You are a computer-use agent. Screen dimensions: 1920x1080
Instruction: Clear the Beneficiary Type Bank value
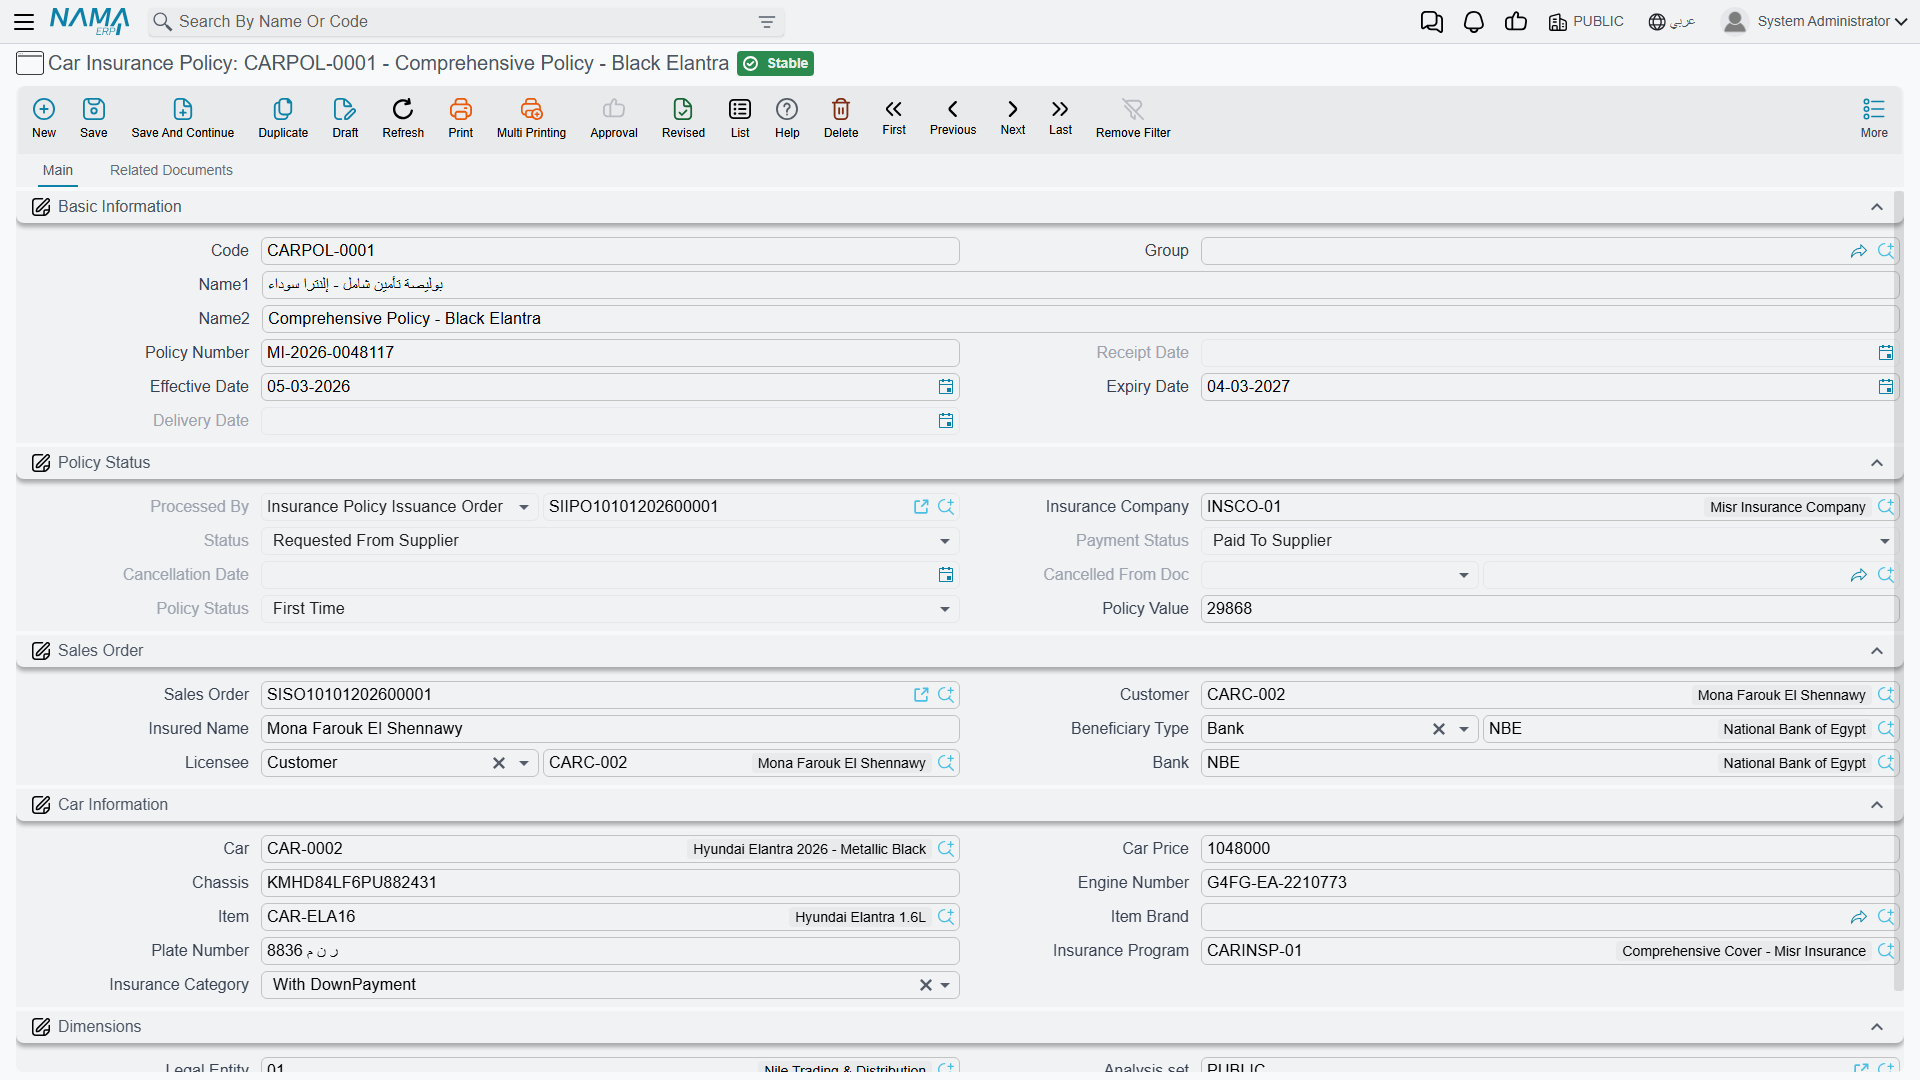click(1439, 729)
